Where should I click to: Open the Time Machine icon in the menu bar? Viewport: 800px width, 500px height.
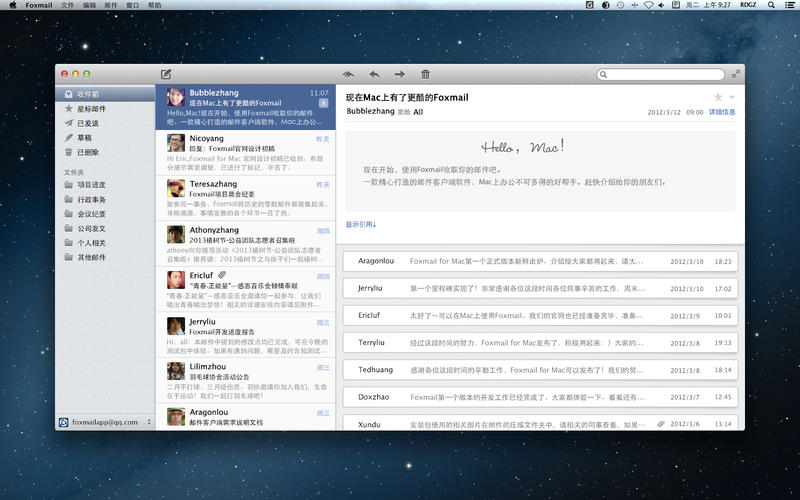(x=620, y=5)
